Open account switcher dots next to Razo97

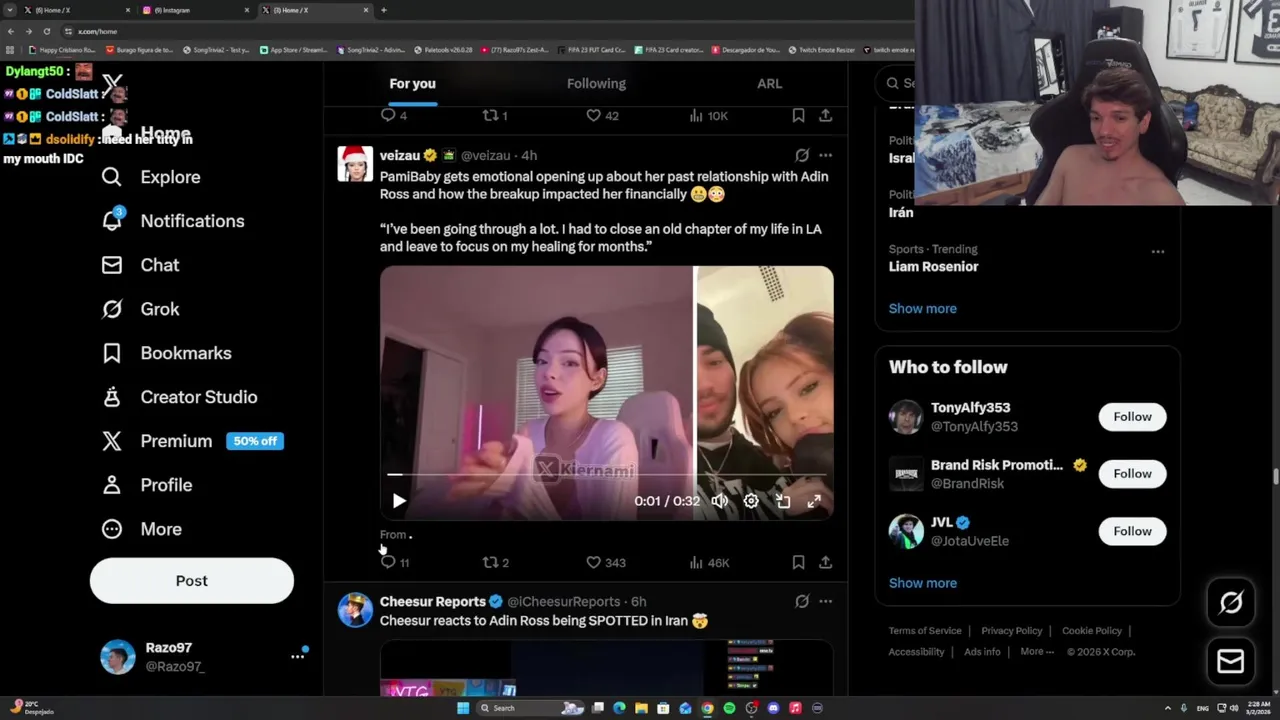pyautogui.click(x=297, y=656)
